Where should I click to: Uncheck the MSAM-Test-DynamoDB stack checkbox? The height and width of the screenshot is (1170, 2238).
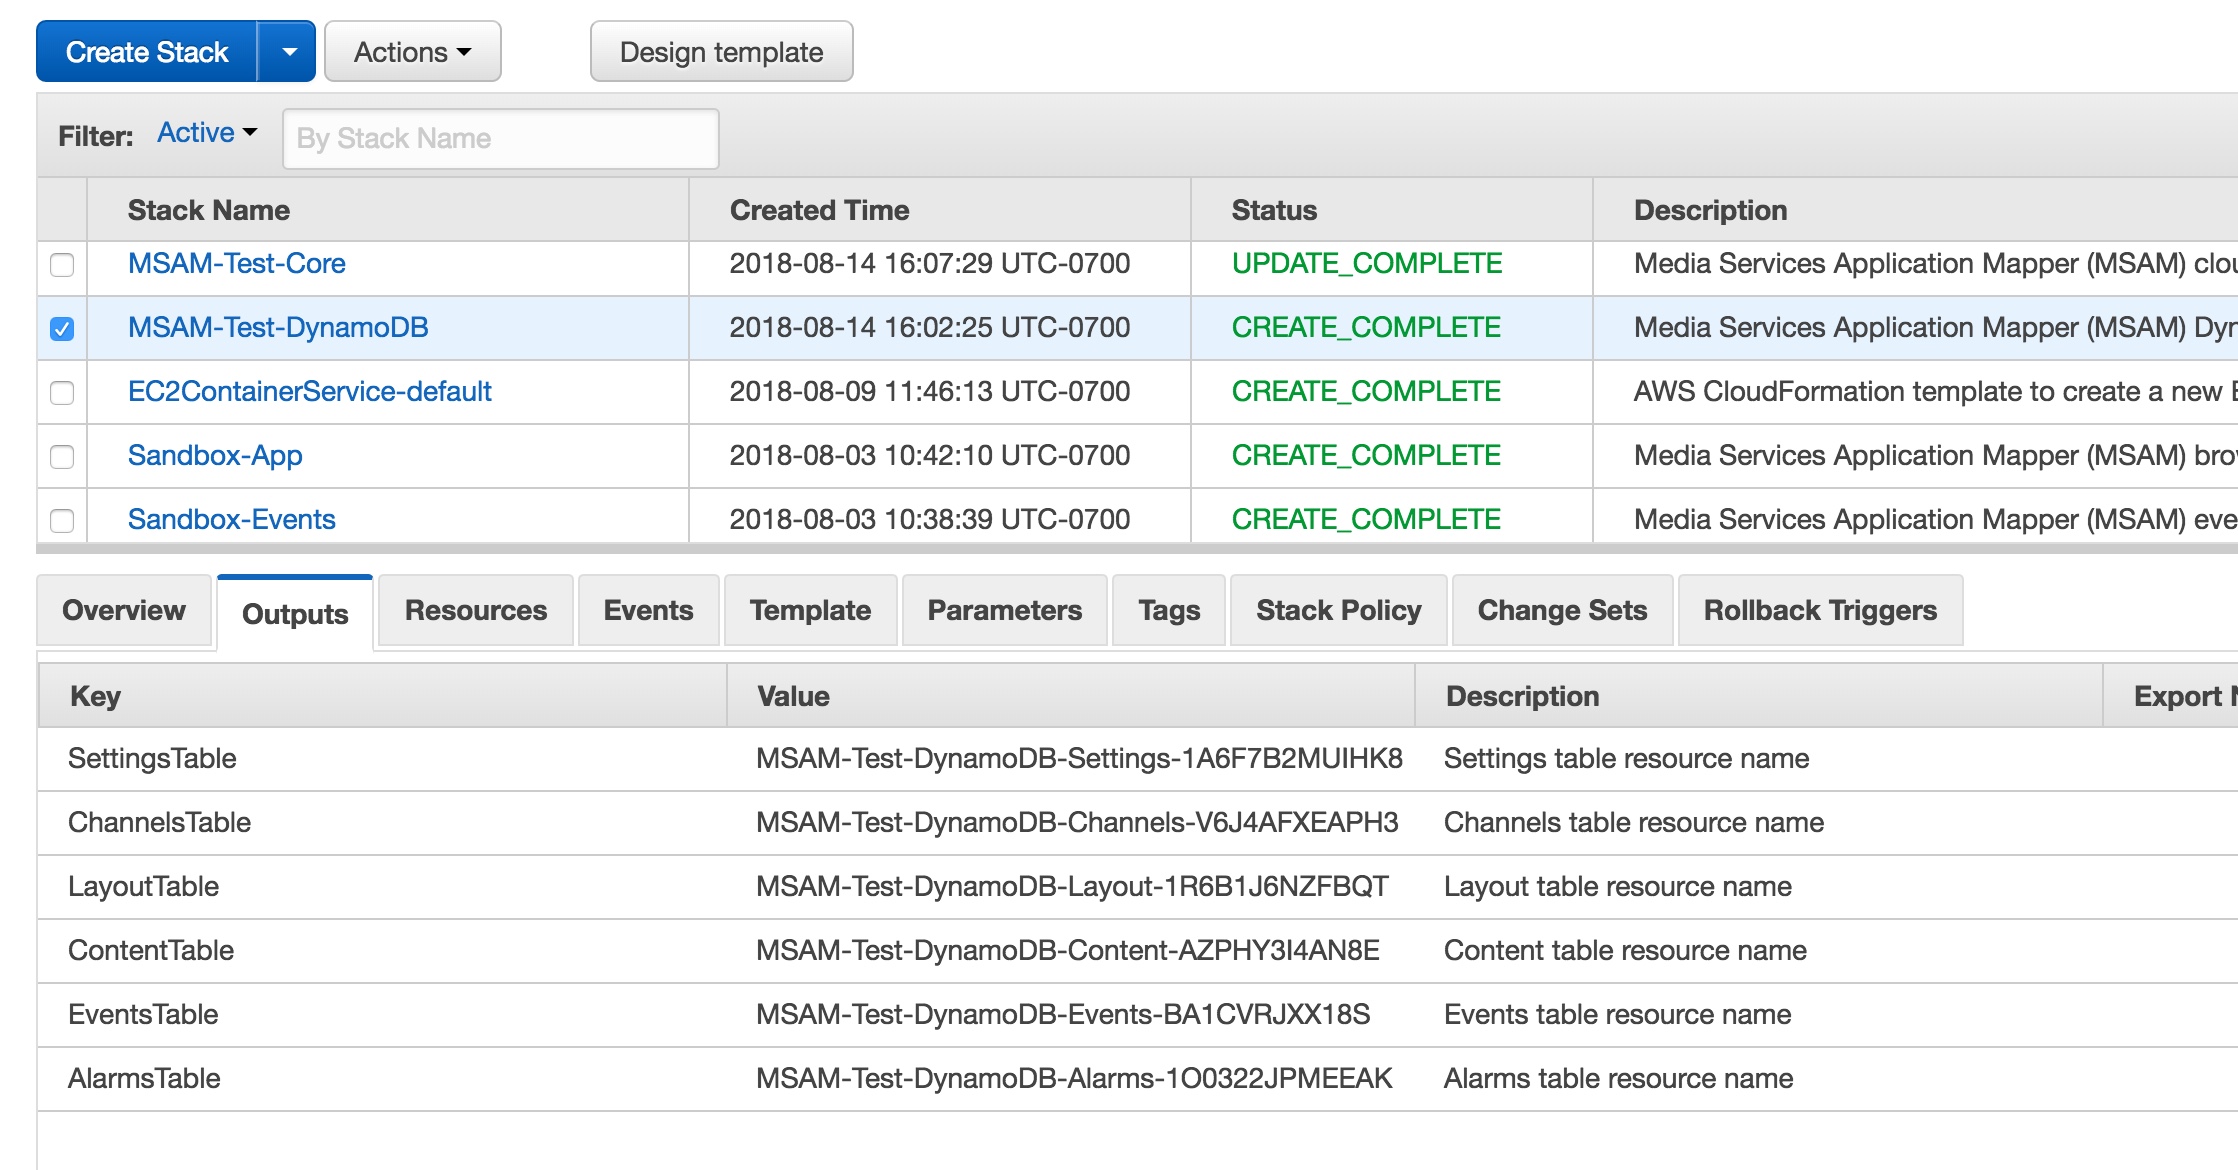tap(62, 329)
